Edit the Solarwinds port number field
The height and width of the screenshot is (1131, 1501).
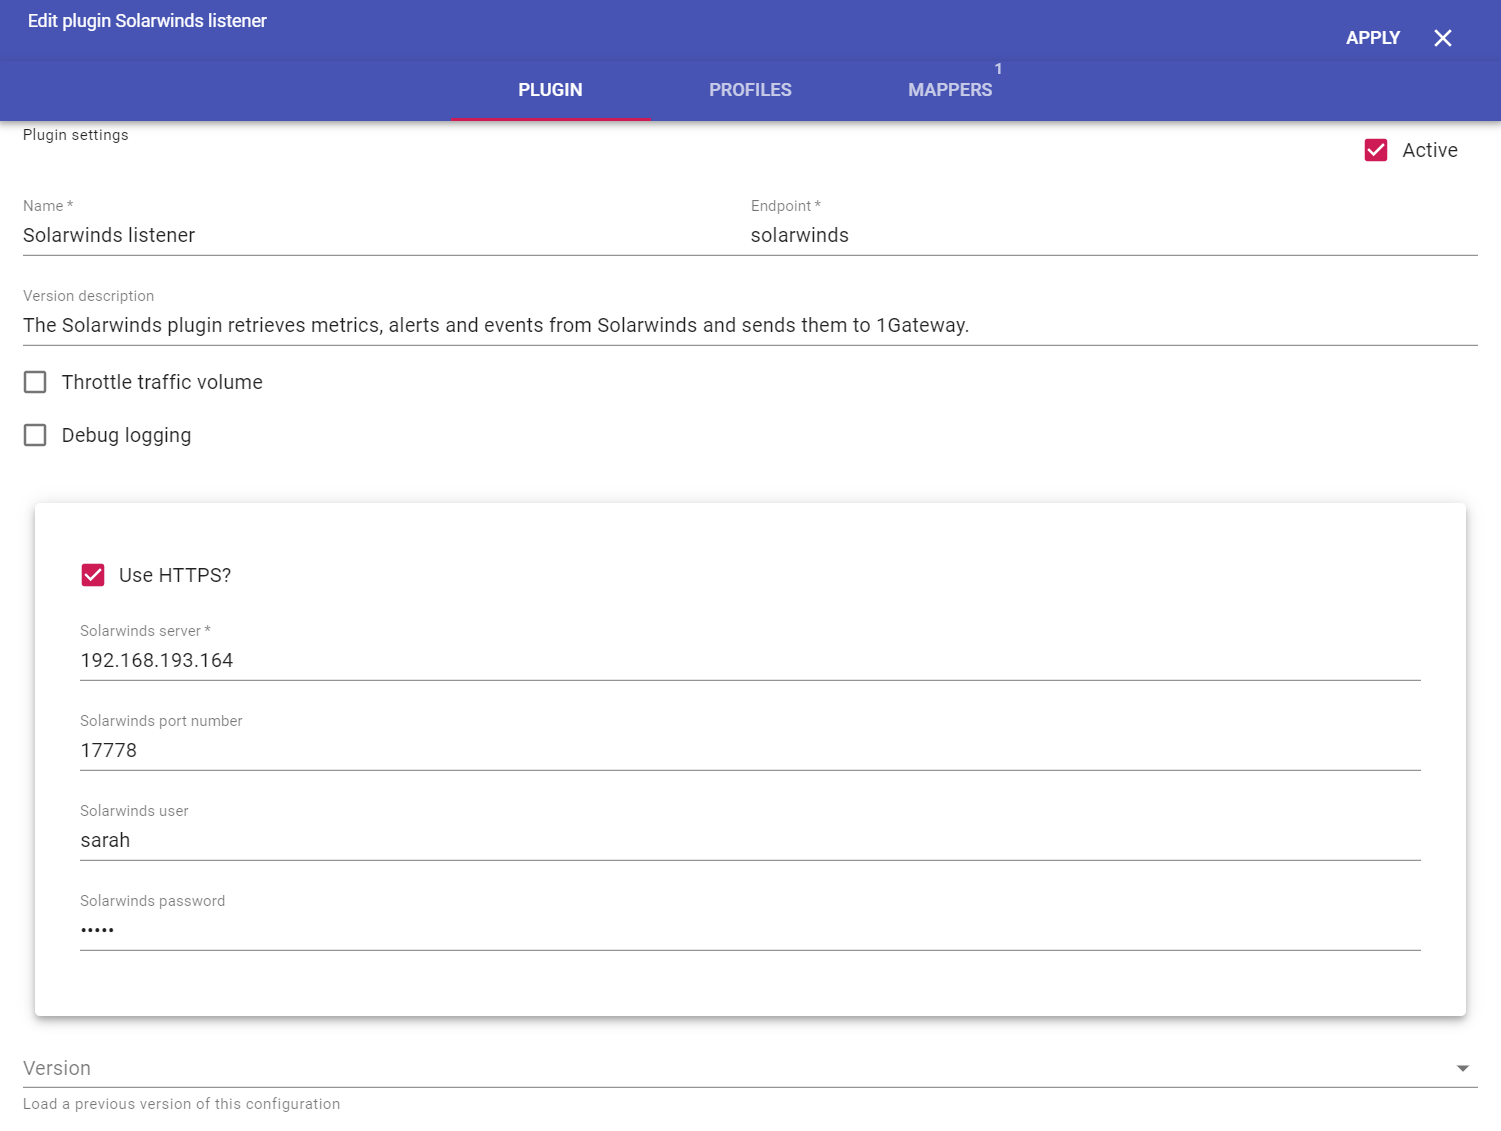pyautogui.click(x=750, y=750)
